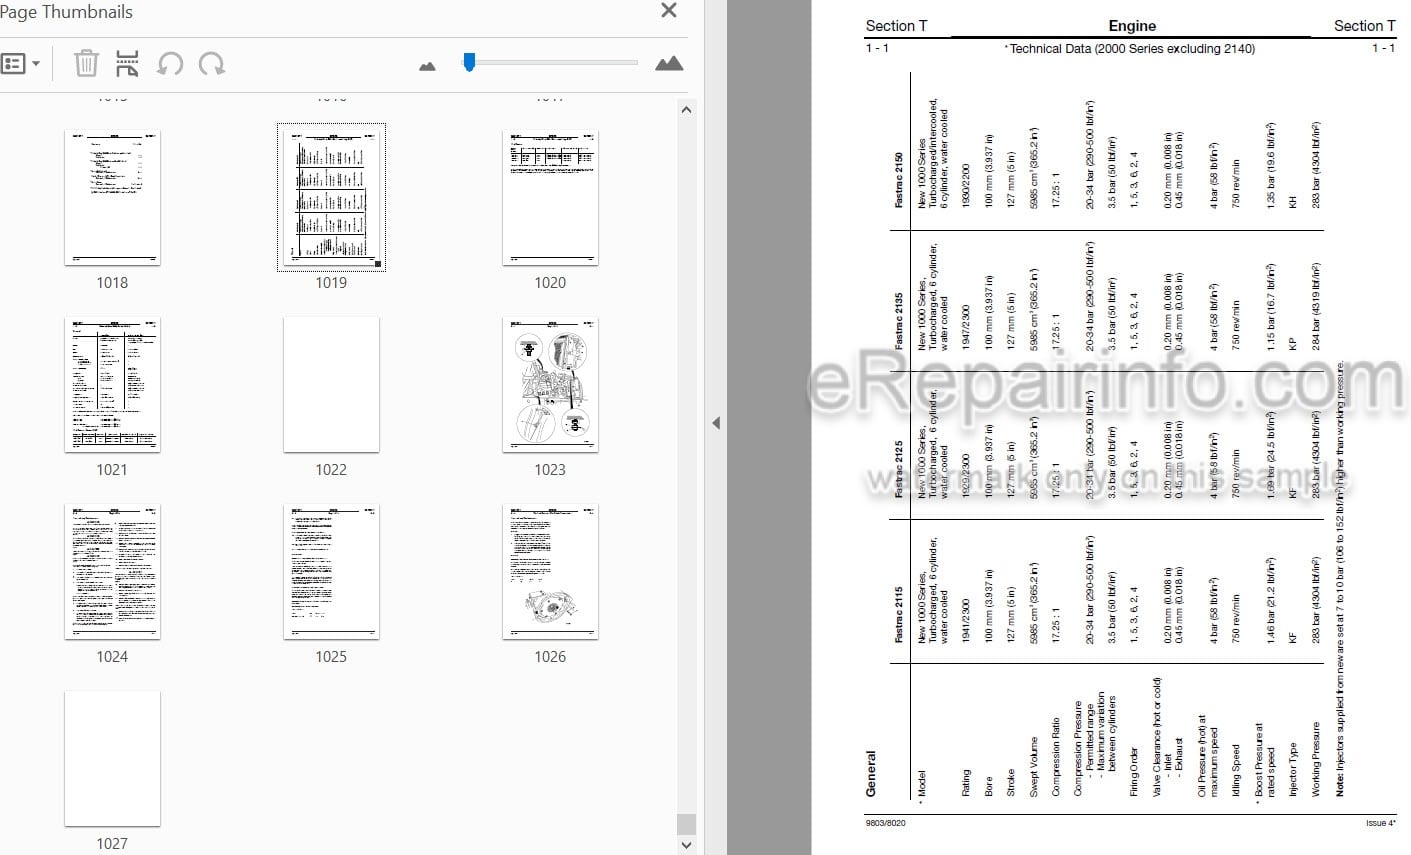
Task: Click 'Technical Data (2000 Series excluding 2140)' subtitle
Action: 1130,48
